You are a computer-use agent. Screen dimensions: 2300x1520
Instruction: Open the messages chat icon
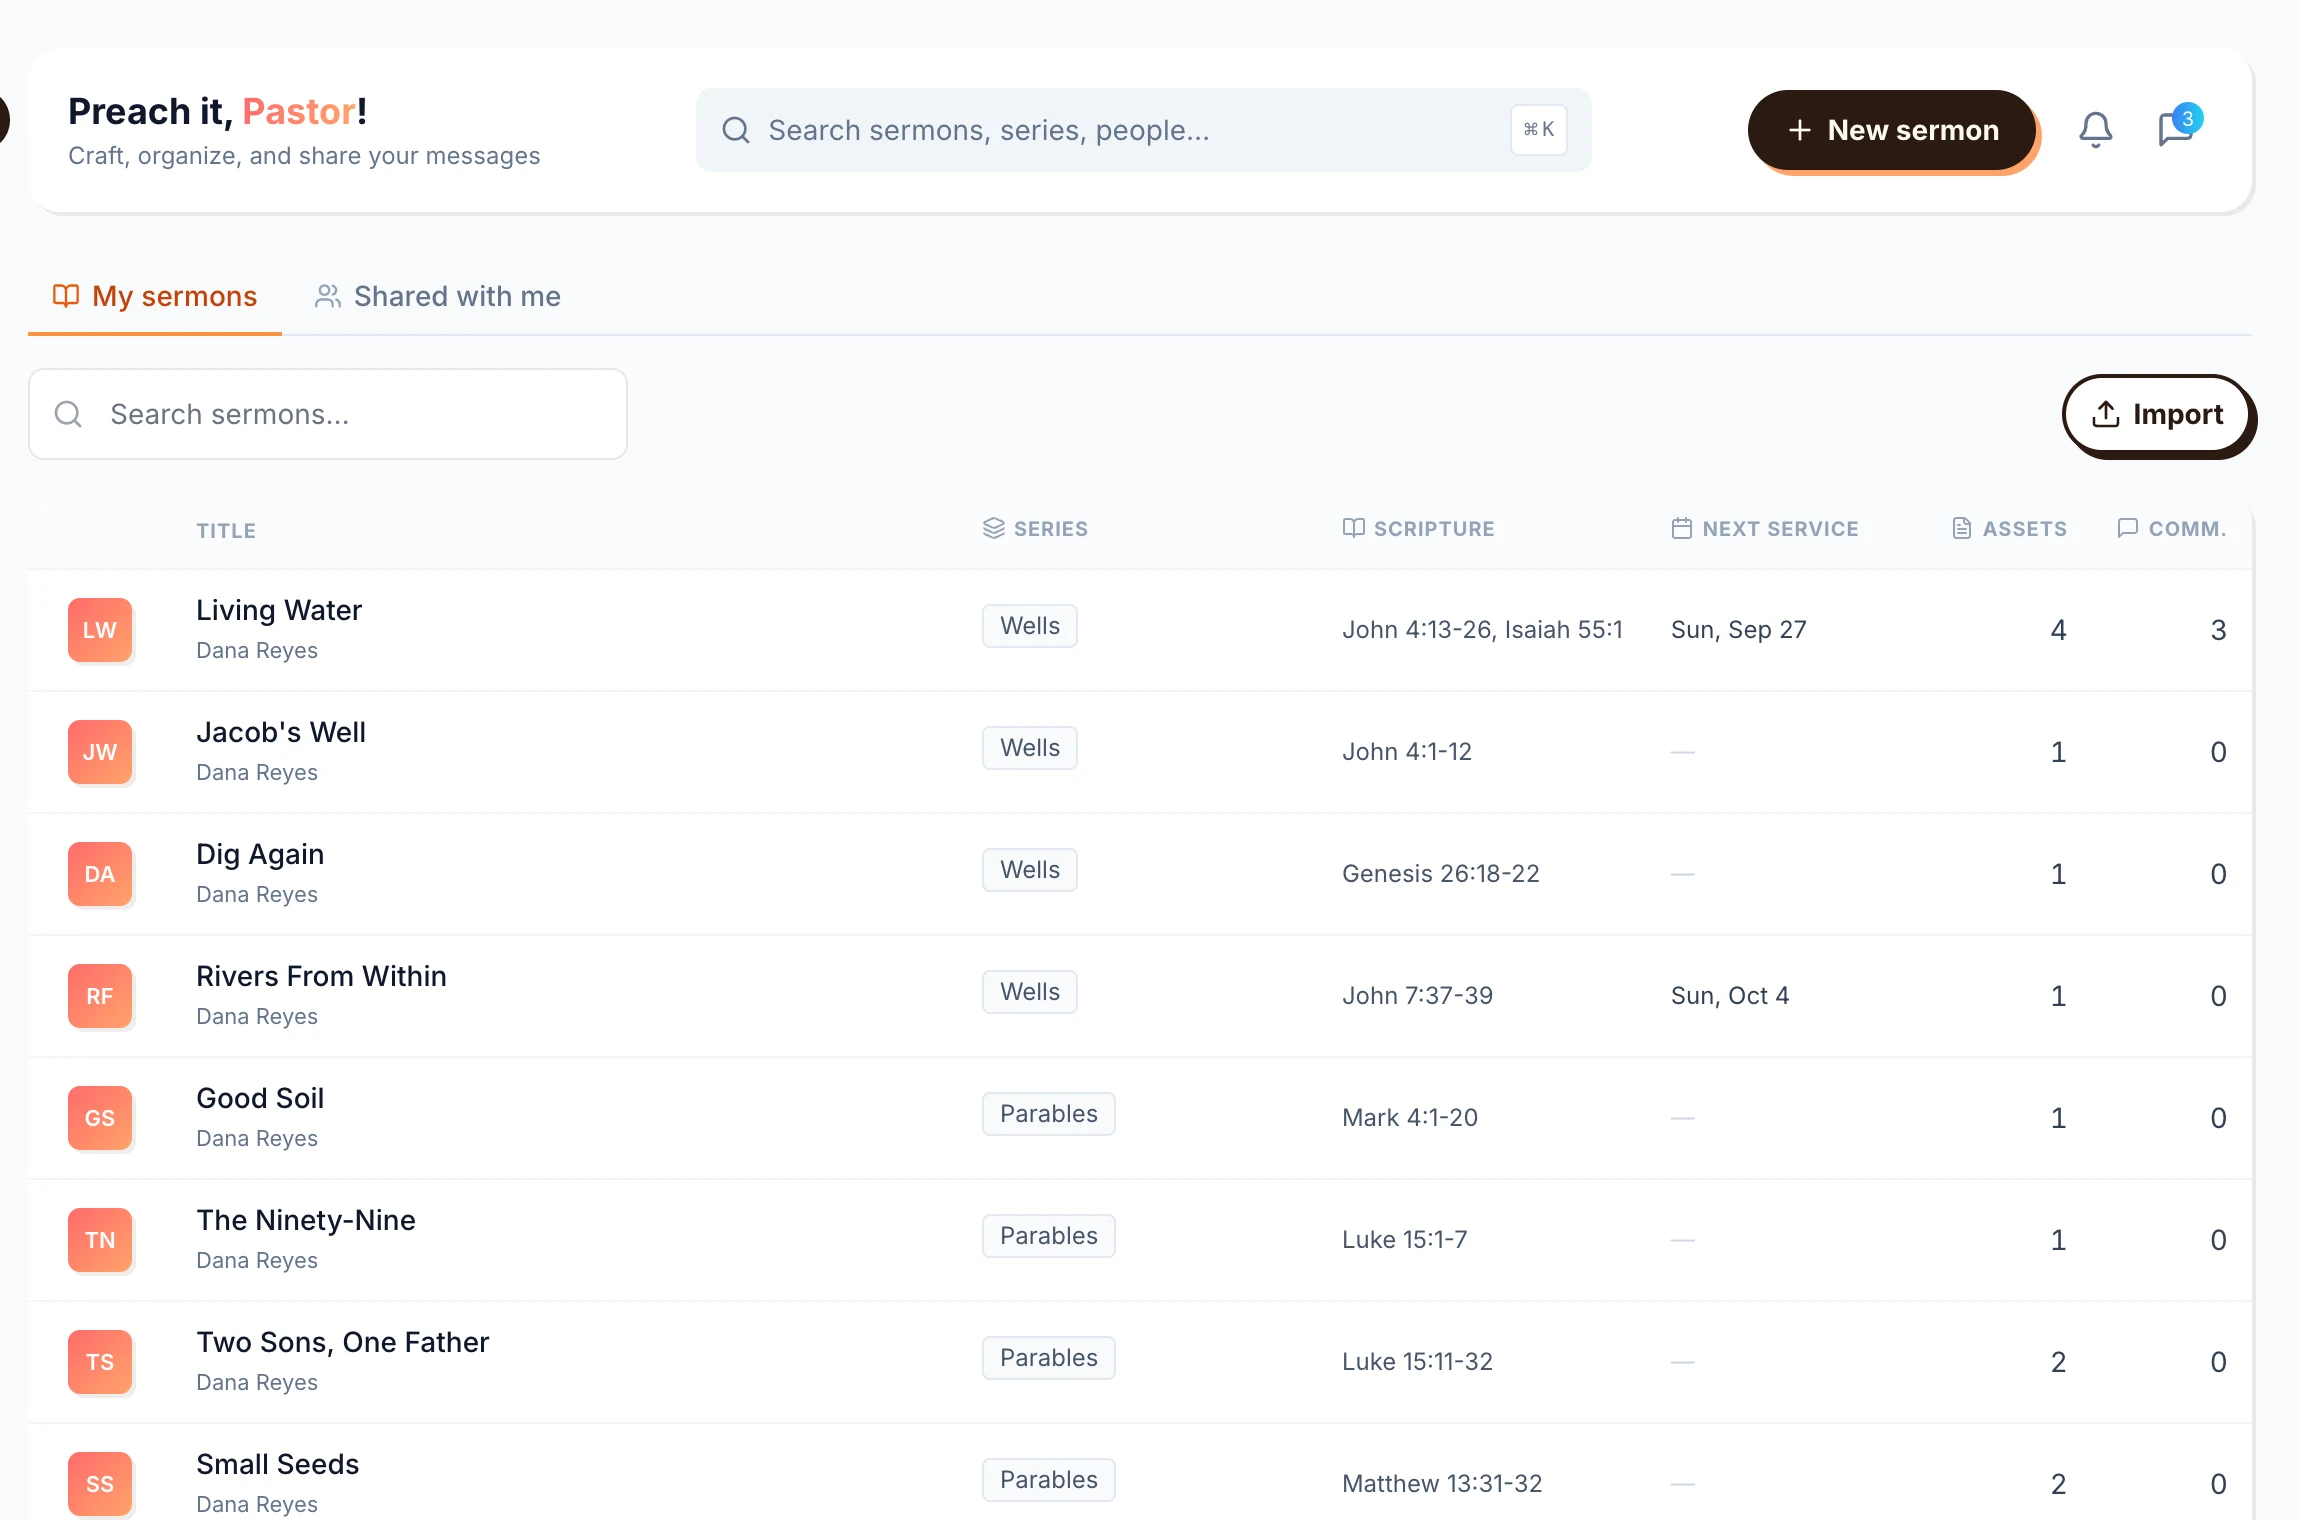[x=2176, y=129]
